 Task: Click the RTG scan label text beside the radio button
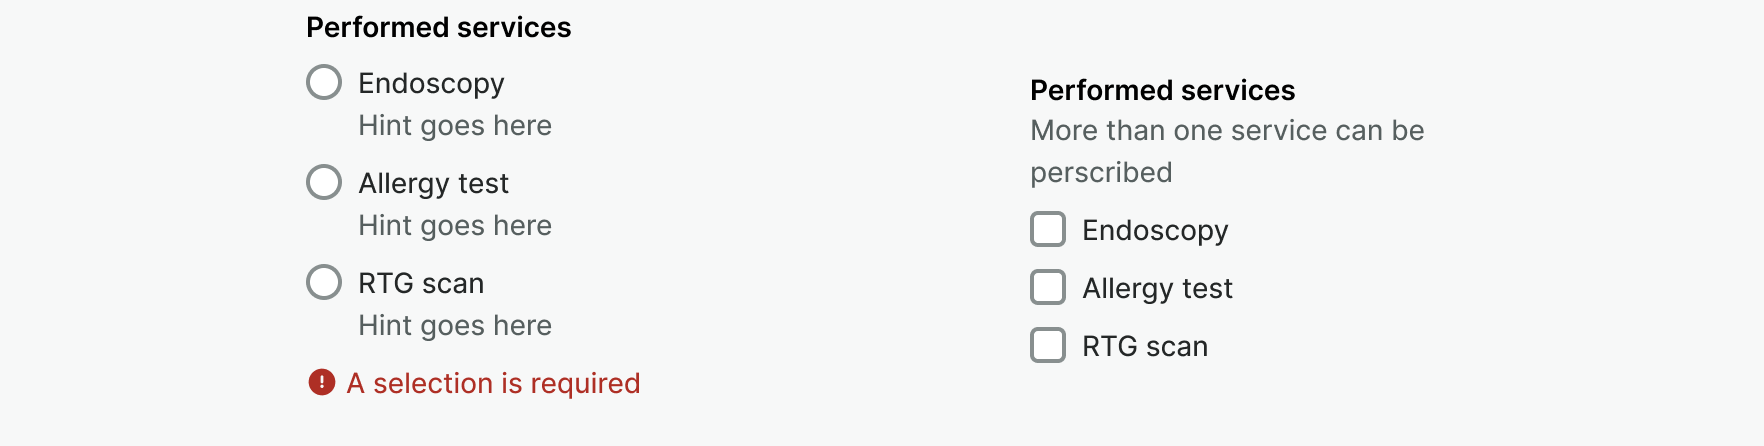(x=421, y=283)
